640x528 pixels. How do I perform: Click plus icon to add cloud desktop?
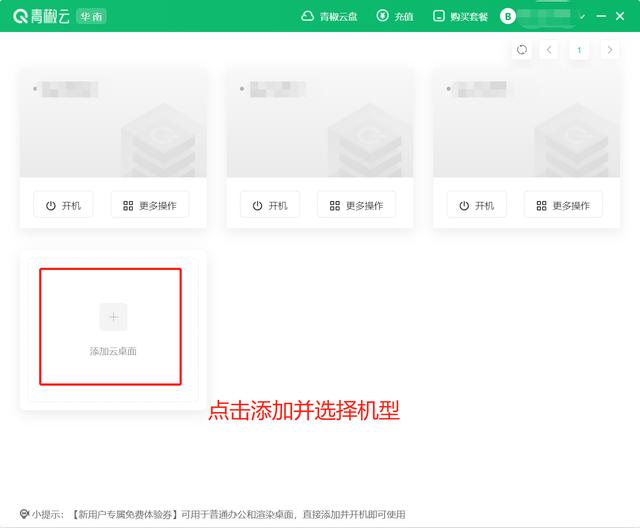(x=113, y=317)
